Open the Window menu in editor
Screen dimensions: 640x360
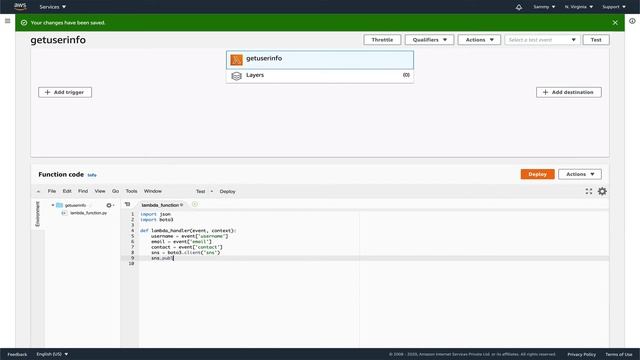tap(153, 191)
